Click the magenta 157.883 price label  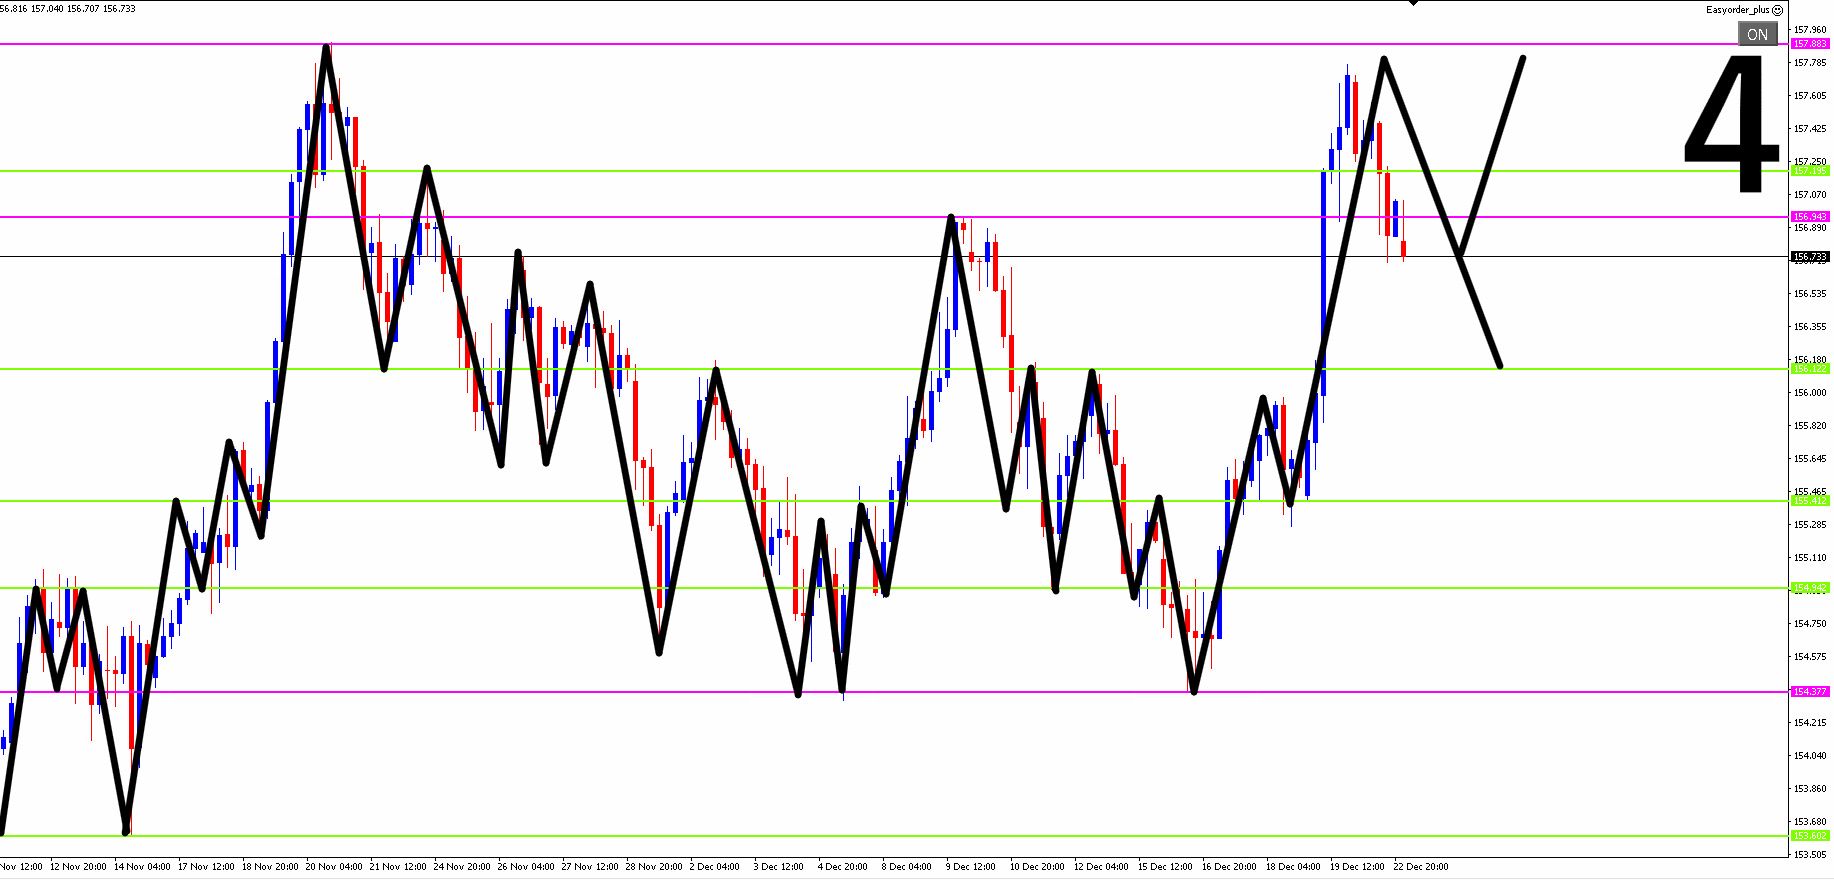[1810, 44]
